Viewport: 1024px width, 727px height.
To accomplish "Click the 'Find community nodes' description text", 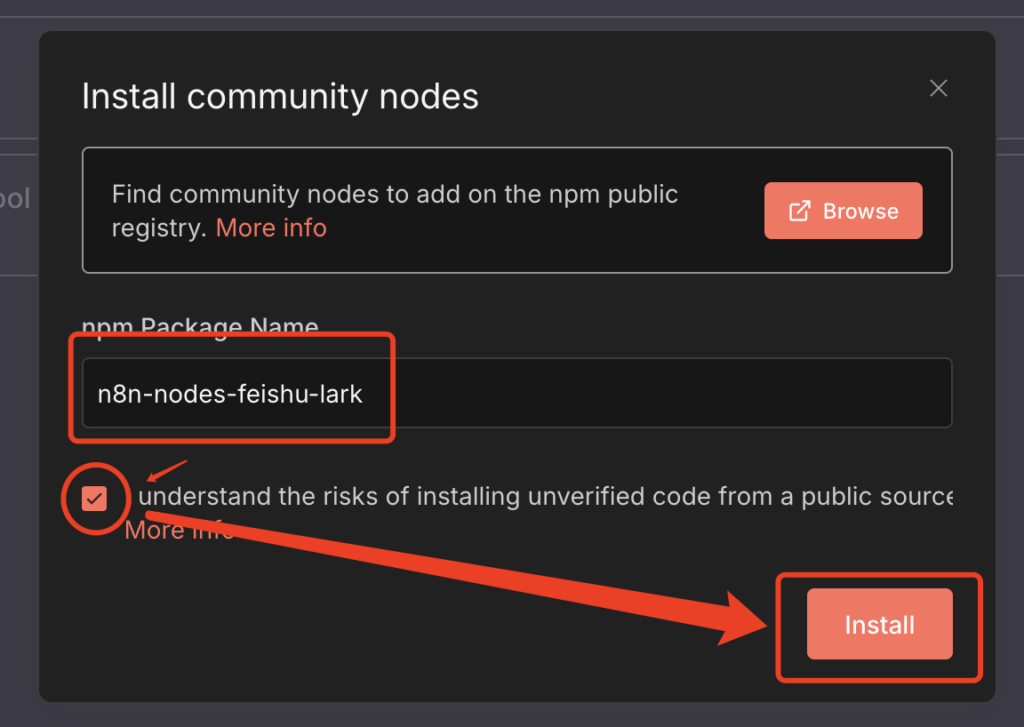I will click(x=395, y=194).
